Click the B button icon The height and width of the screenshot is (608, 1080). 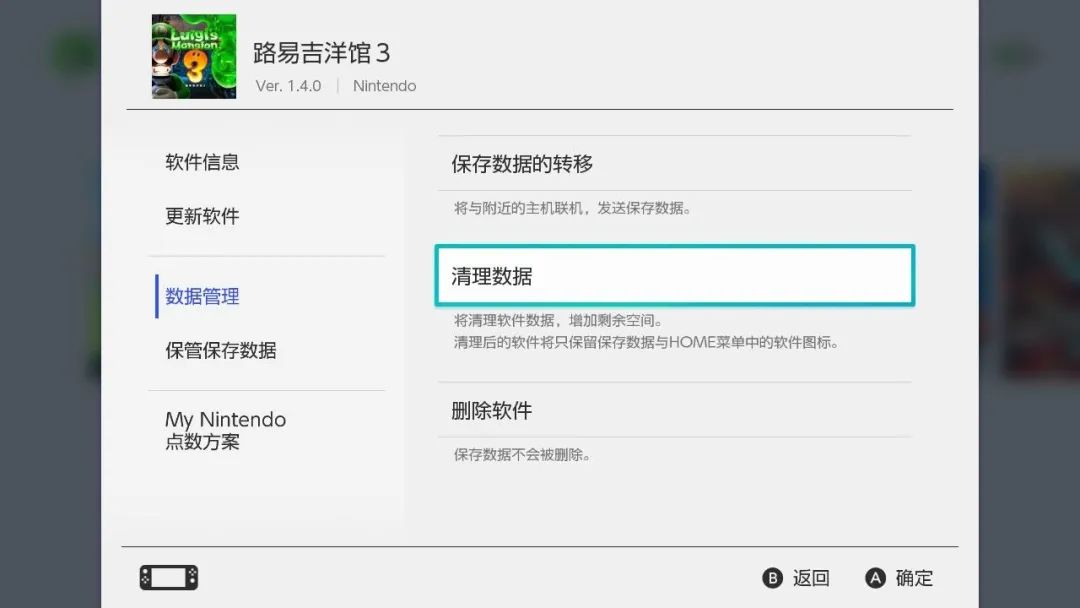[773, 578]
